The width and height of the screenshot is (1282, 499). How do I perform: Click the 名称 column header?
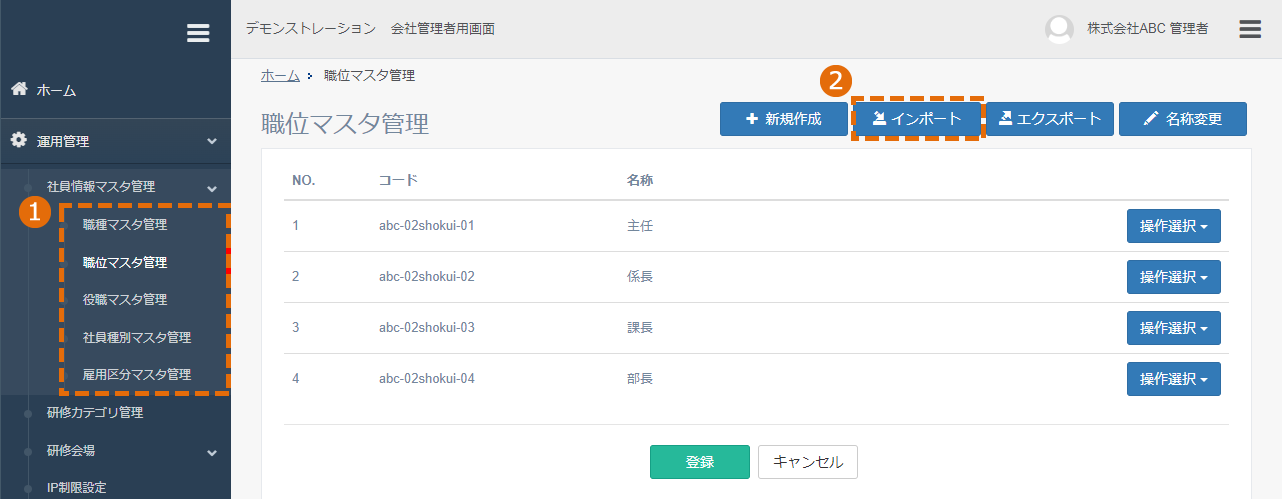point(640,181)
